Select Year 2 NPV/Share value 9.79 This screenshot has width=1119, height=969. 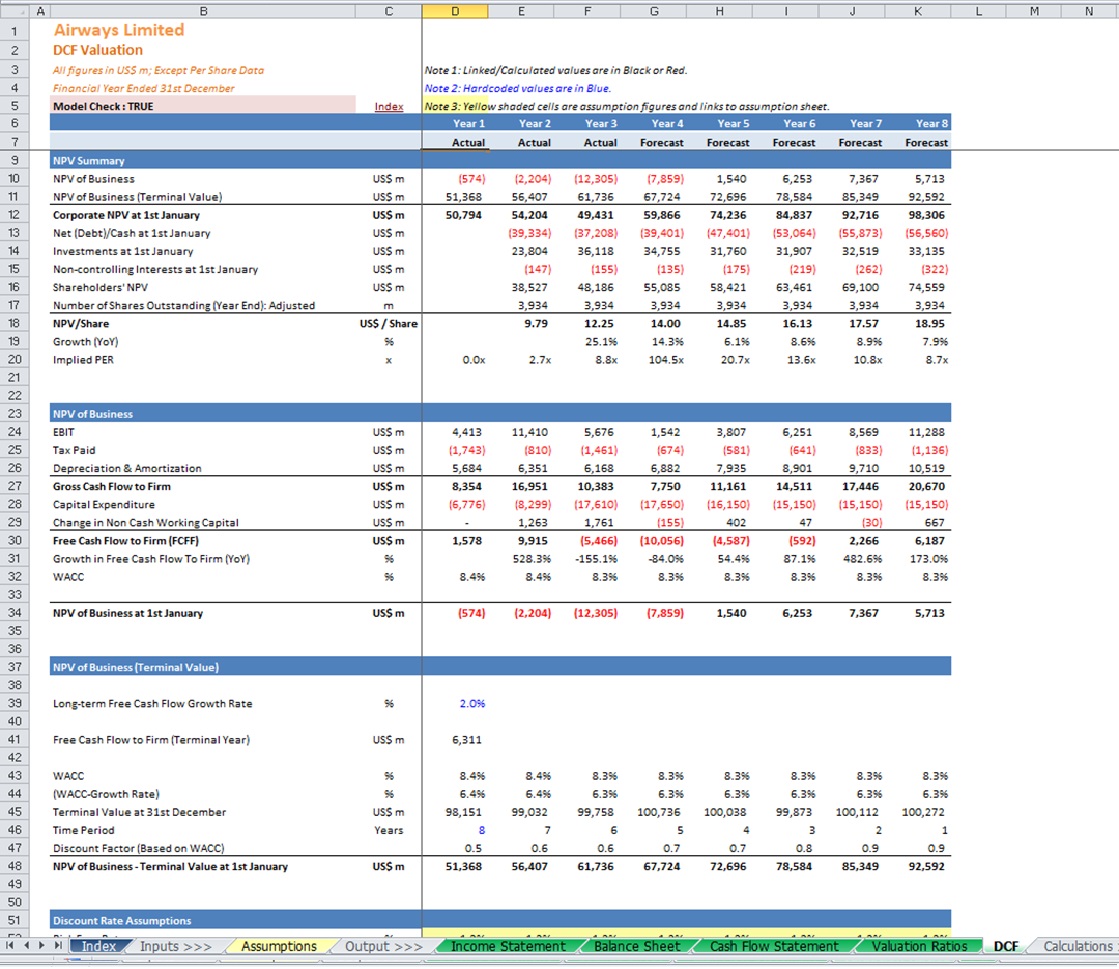522,323
